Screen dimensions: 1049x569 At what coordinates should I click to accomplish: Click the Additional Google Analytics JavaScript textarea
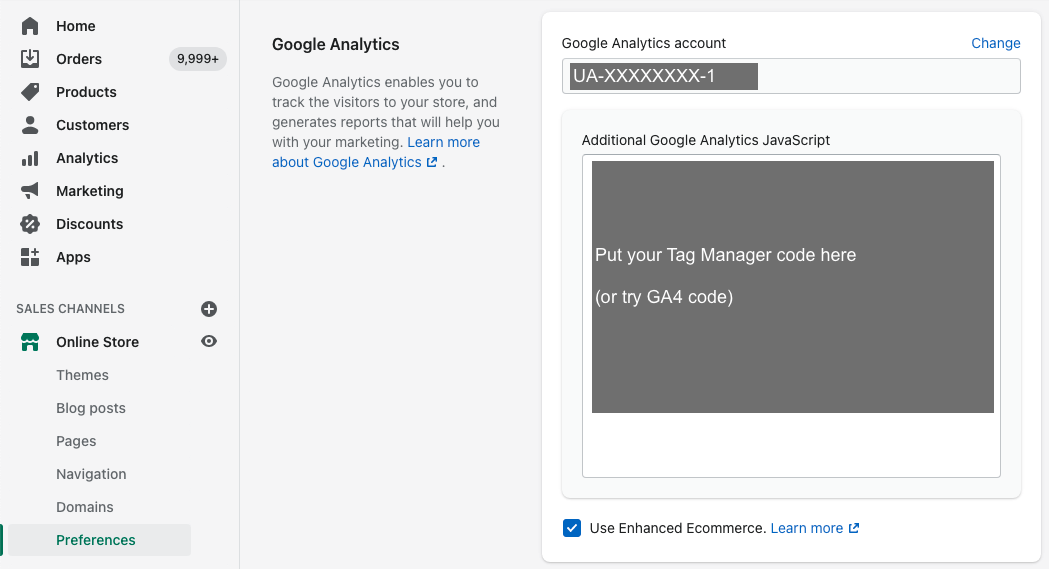[790, 445]
